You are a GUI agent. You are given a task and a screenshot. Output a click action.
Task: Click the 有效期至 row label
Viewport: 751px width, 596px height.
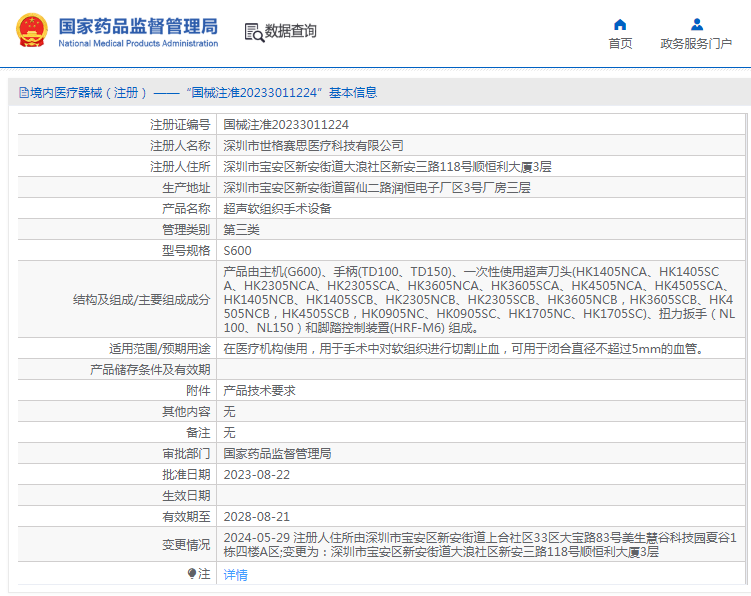[186, 516]
